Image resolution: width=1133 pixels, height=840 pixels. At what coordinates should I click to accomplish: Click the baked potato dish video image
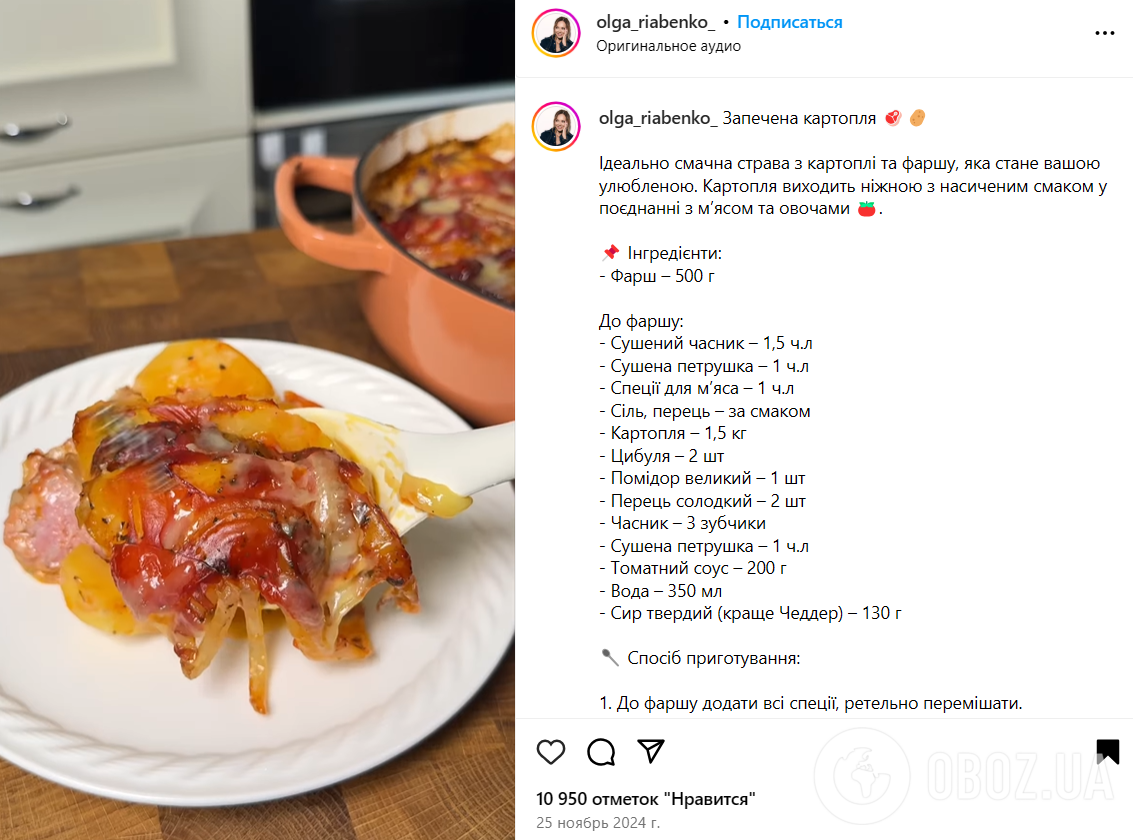257,420
